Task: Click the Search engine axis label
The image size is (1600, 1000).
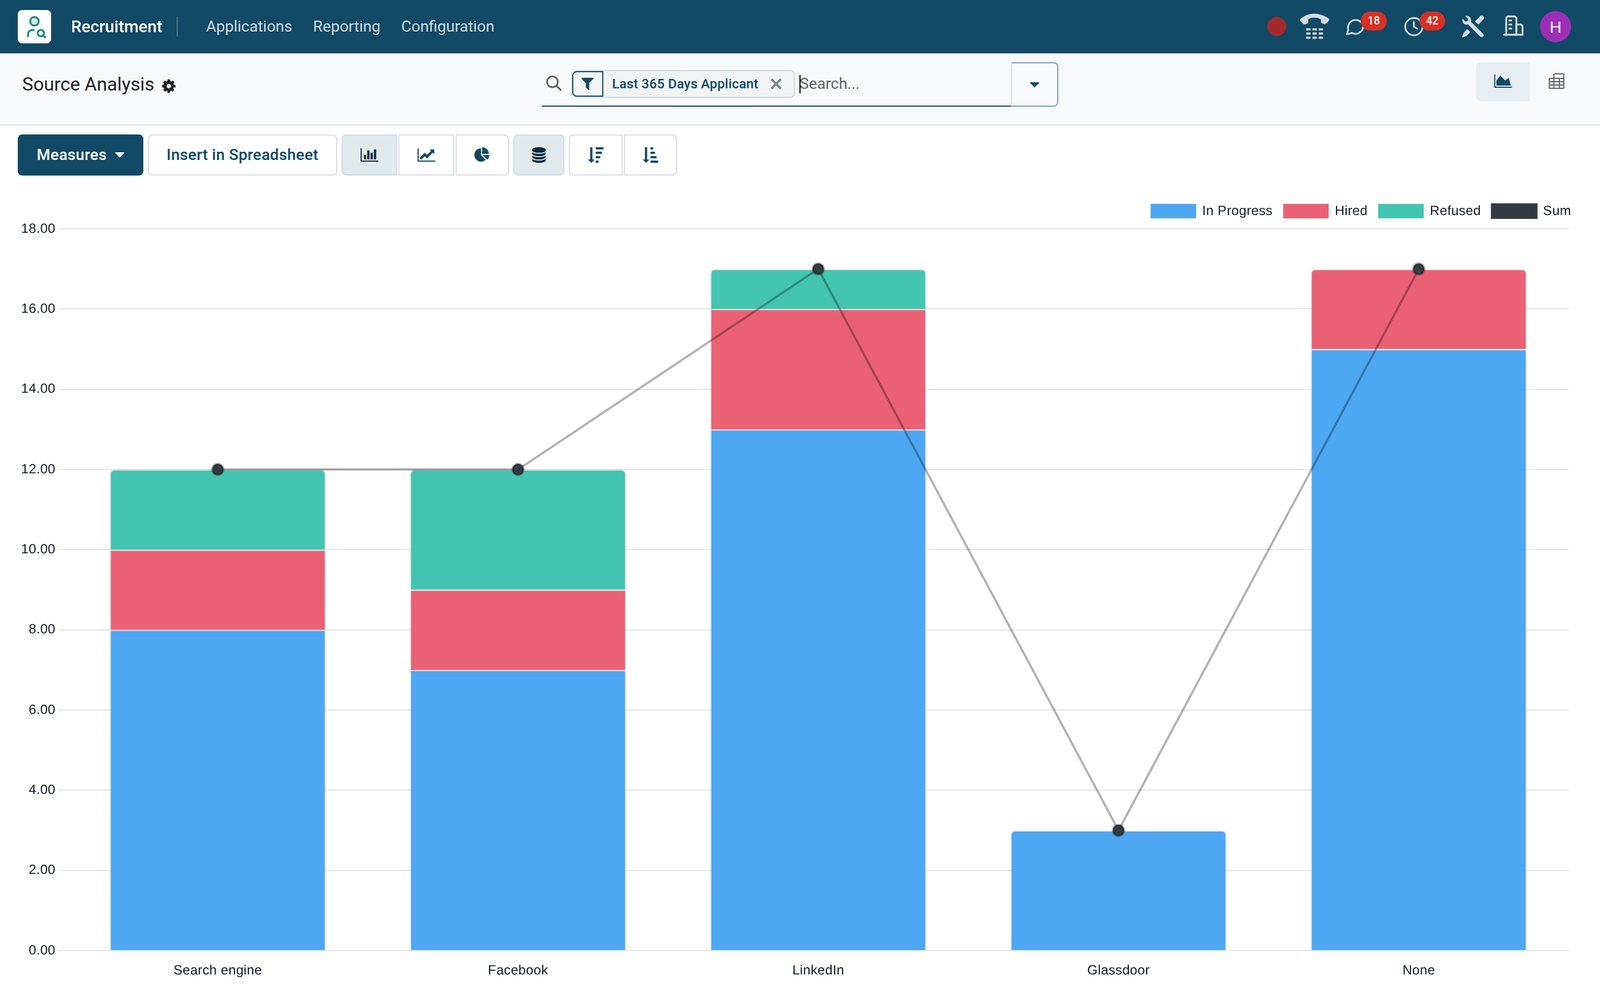Action: point(217,970)
